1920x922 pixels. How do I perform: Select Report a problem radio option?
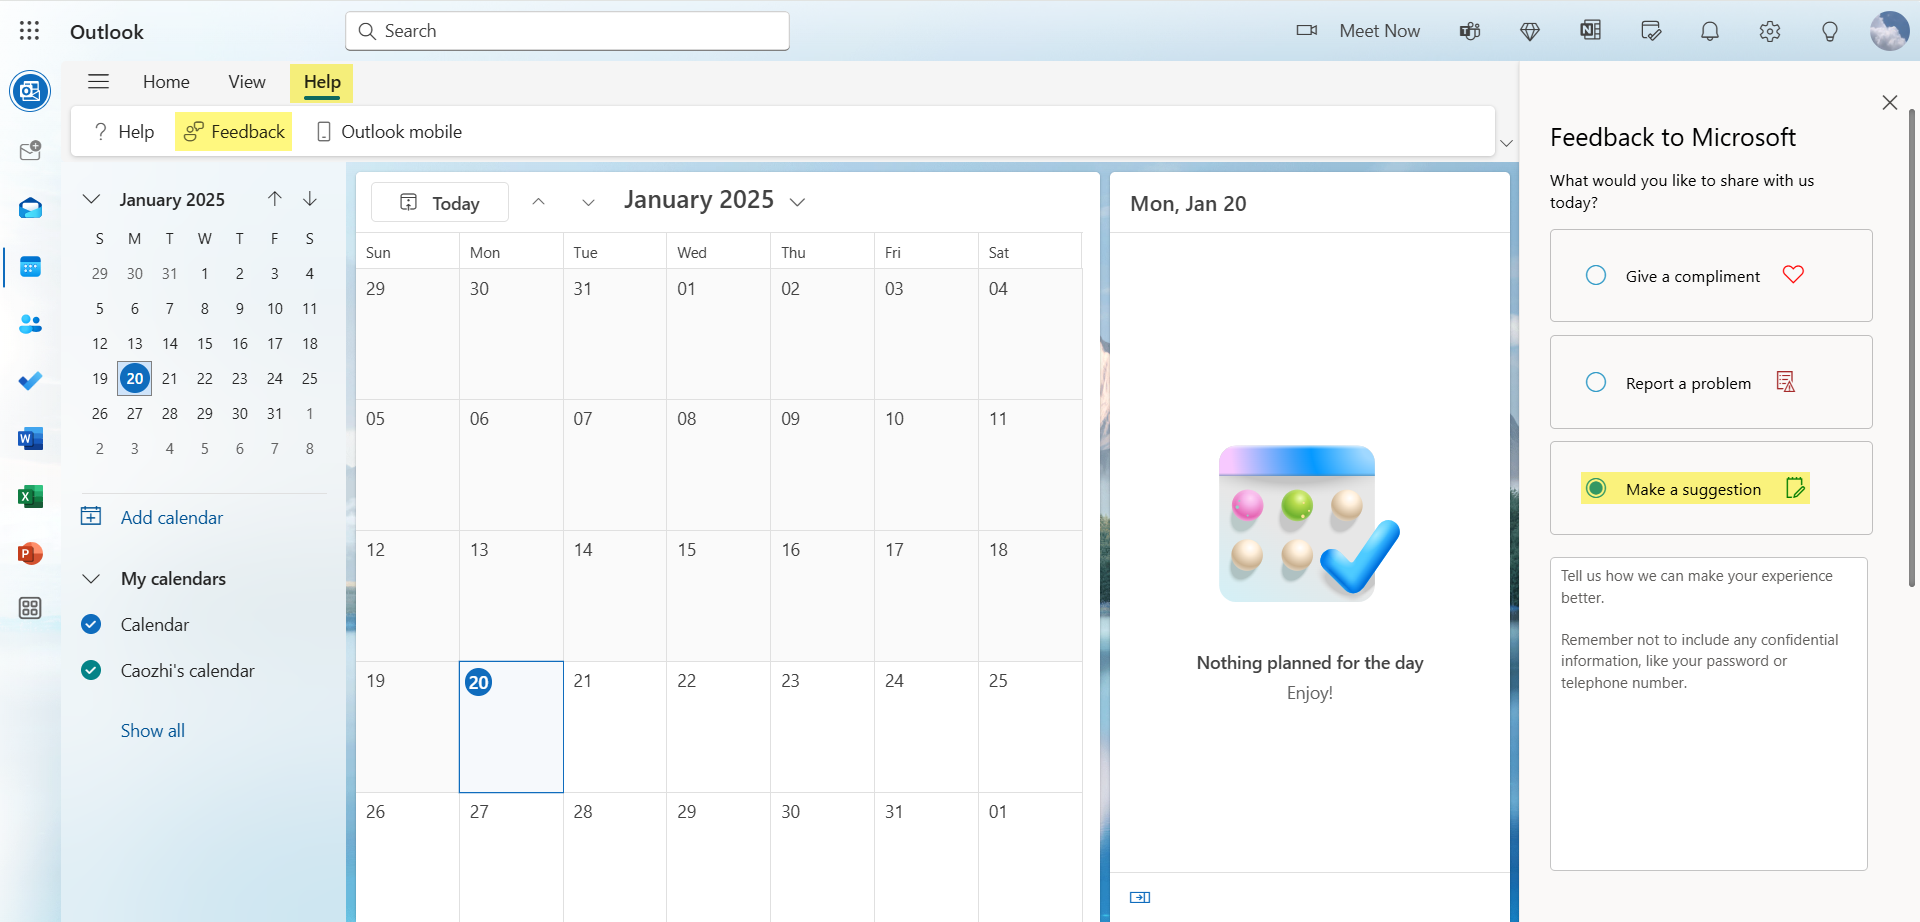point(1596,382)
